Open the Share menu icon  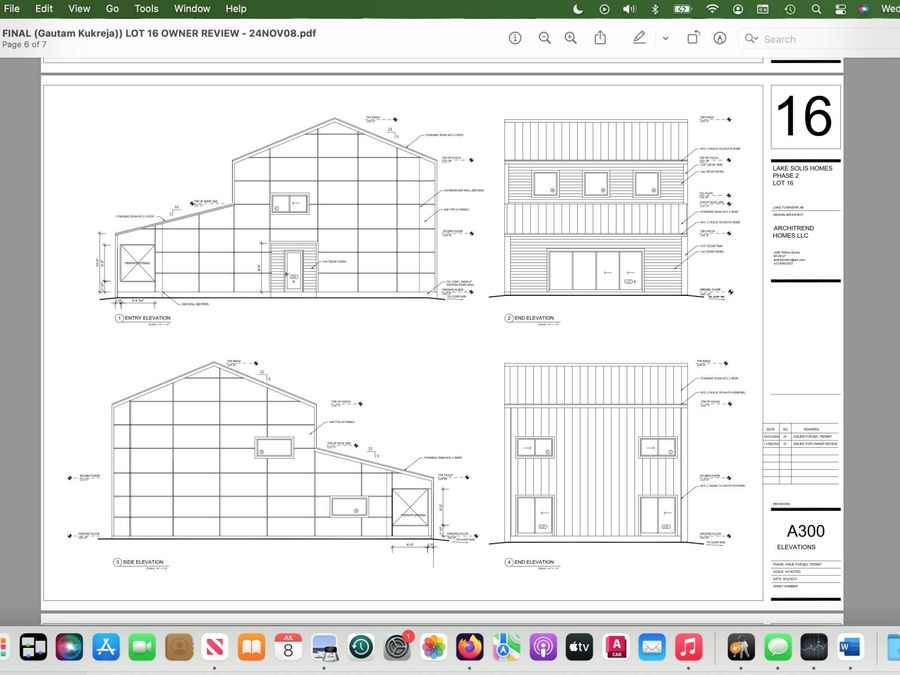click(x=600, y=38)
